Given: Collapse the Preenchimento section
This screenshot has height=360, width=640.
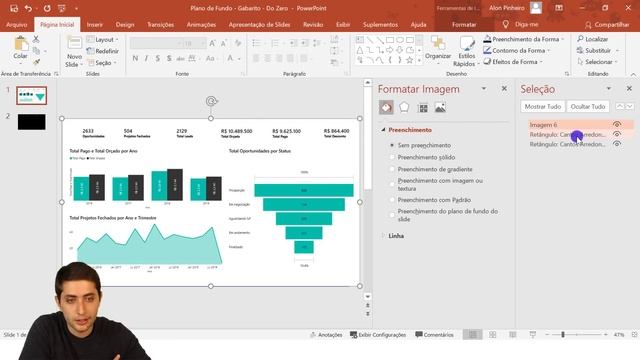Looking at the screenshot, I should click(x=383, y=130).
